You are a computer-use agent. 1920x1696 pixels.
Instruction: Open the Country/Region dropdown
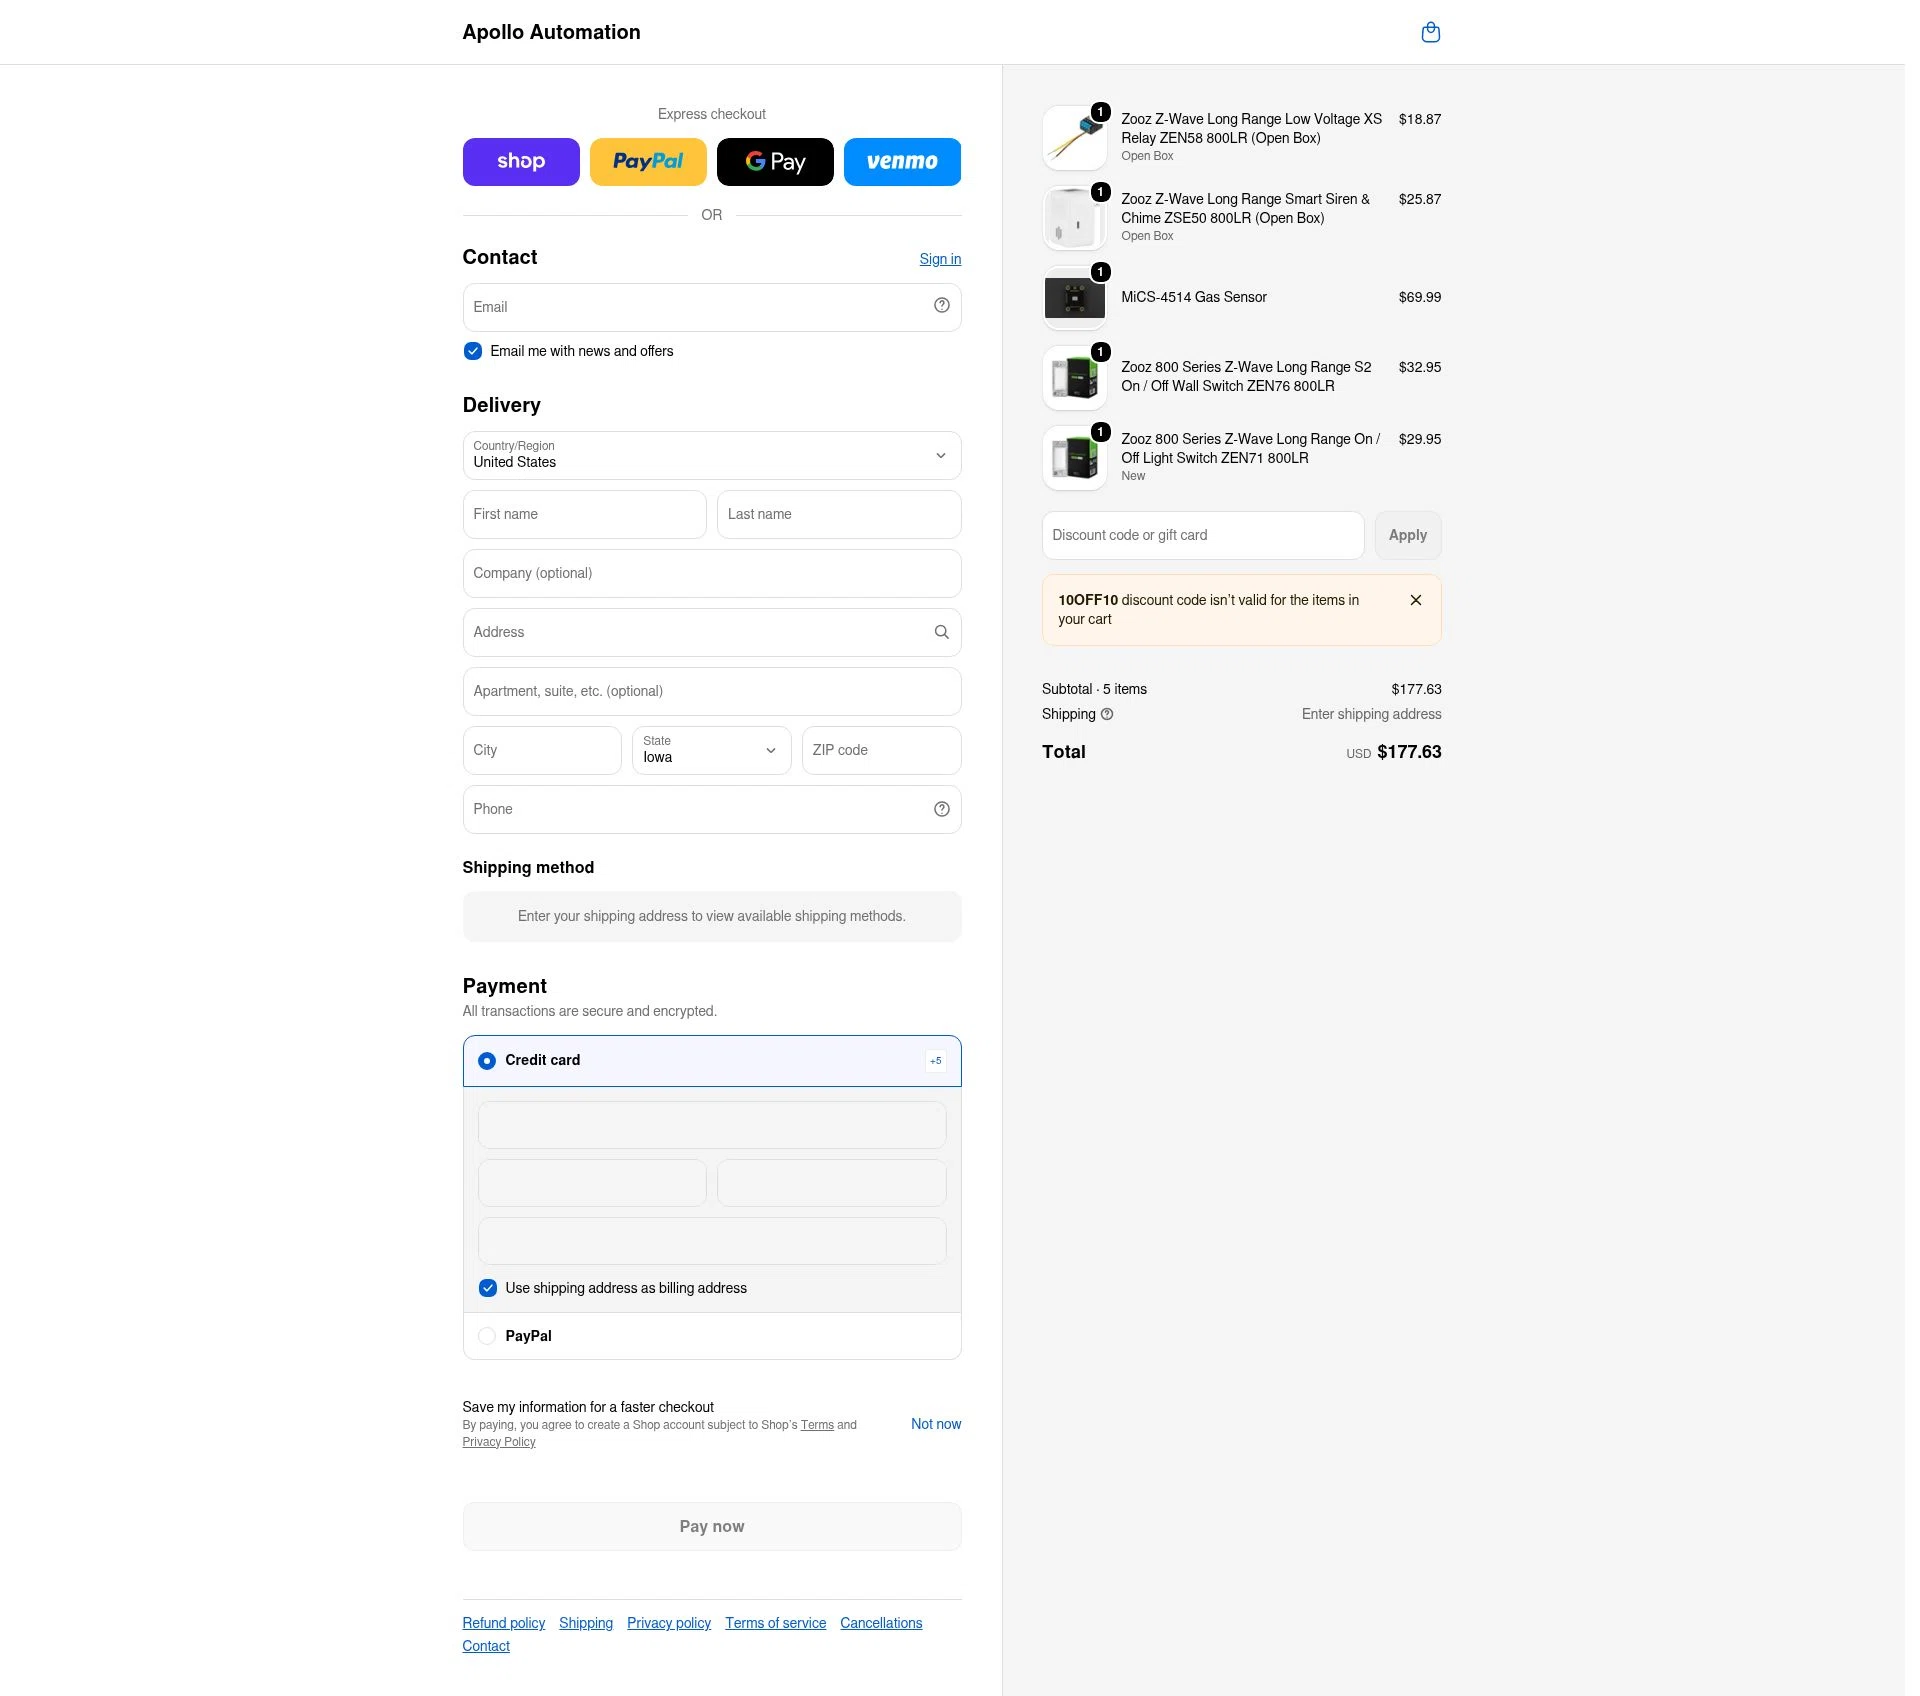[x=712, y=456]
